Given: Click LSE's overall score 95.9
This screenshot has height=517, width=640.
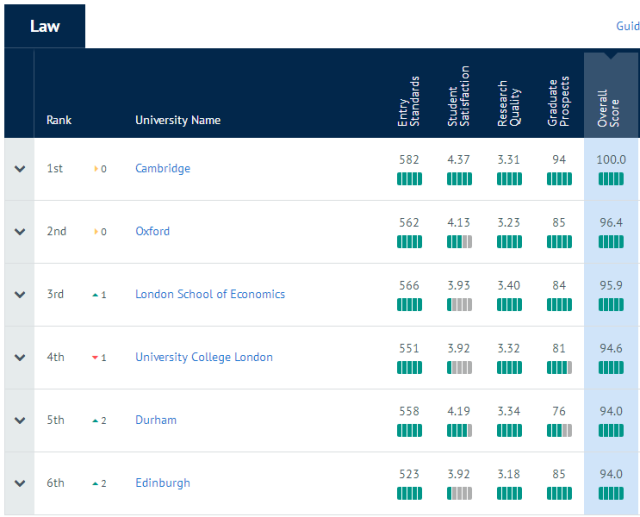Looking at the screenshot, I should (611, 285).
